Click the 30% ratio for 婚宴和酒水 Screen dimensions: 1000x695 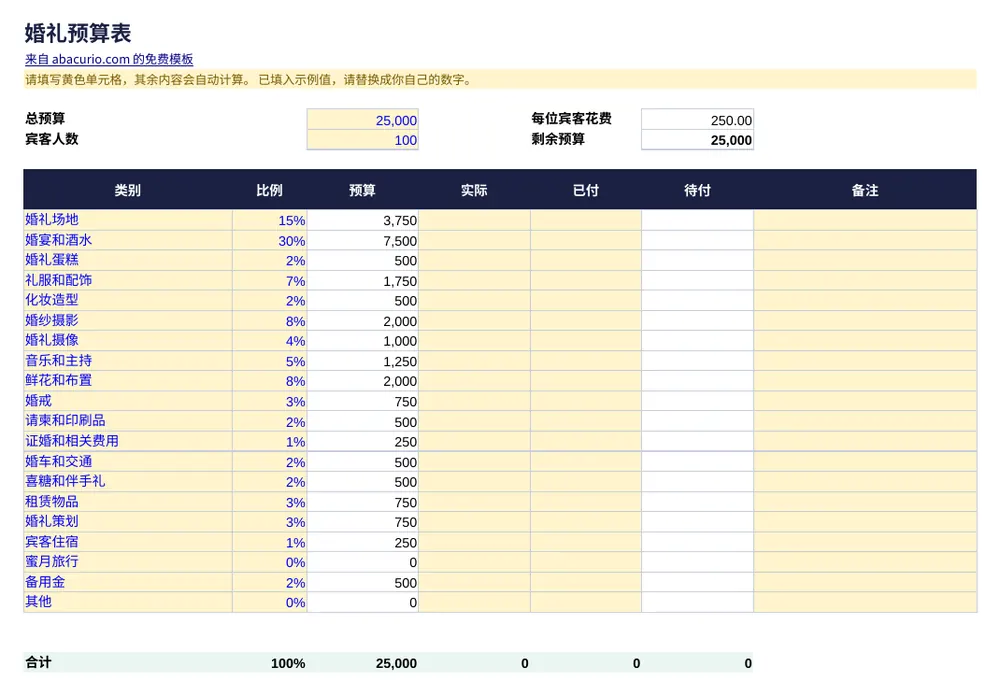point(269,240)
